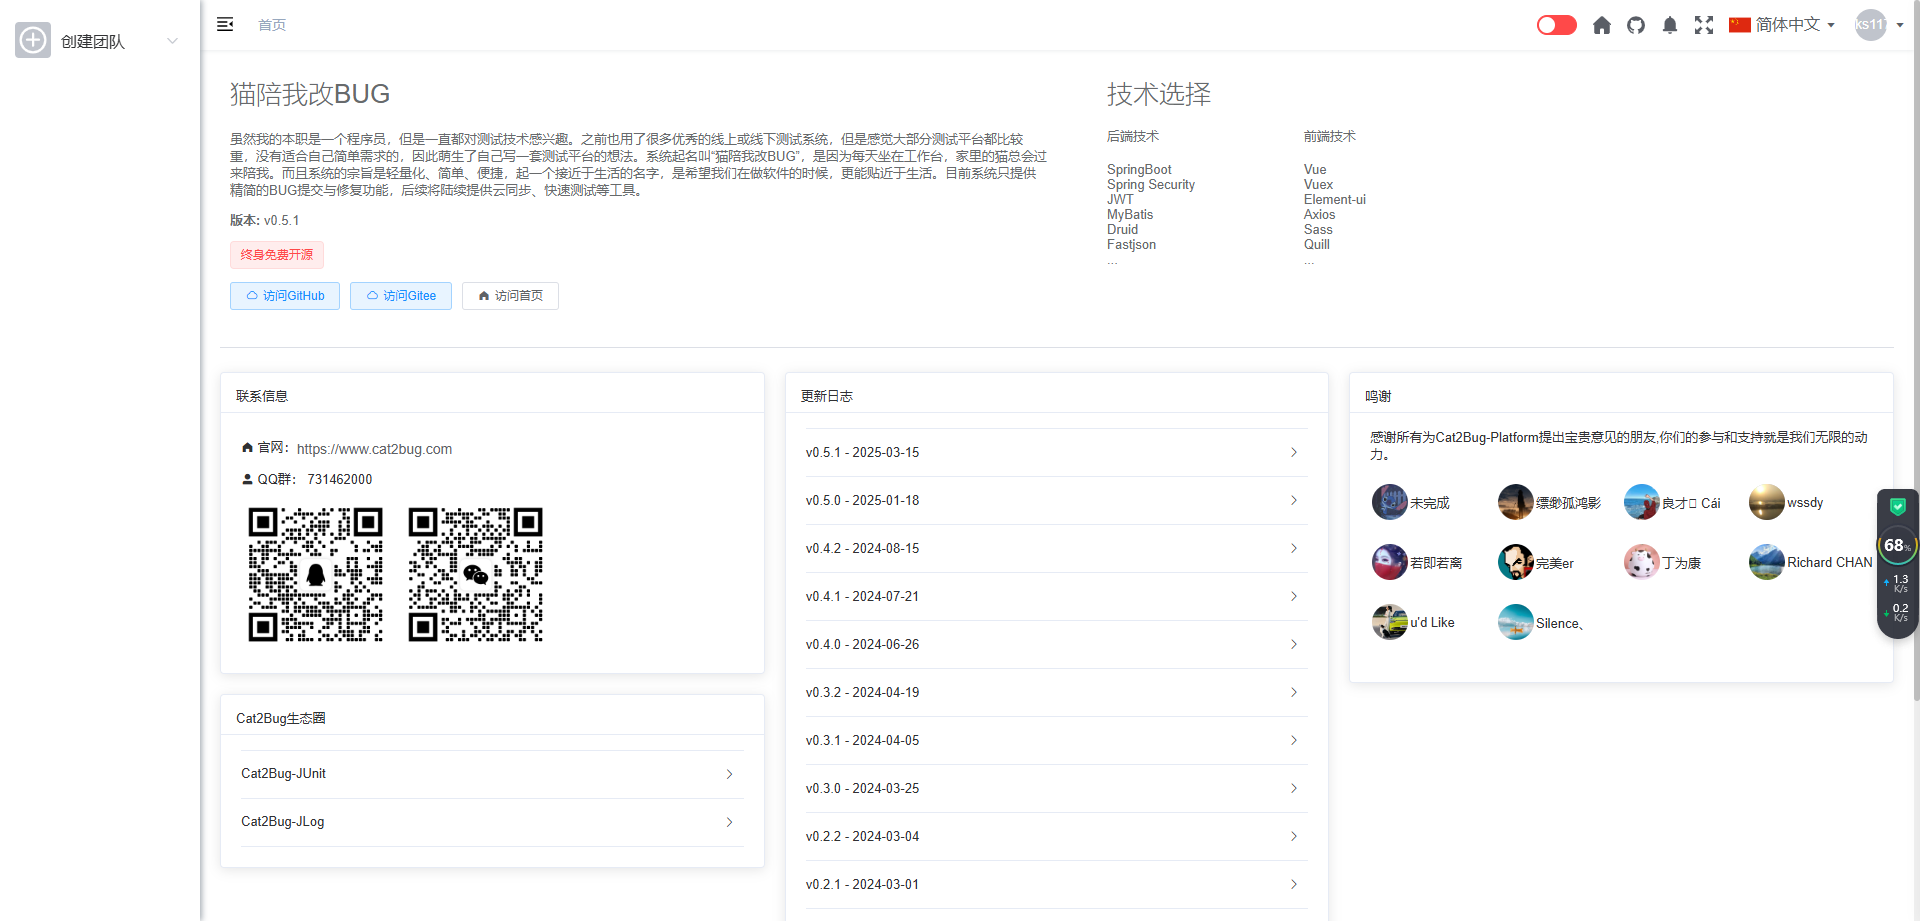Click the WeChat QR code image

click(x=475, y=574)
